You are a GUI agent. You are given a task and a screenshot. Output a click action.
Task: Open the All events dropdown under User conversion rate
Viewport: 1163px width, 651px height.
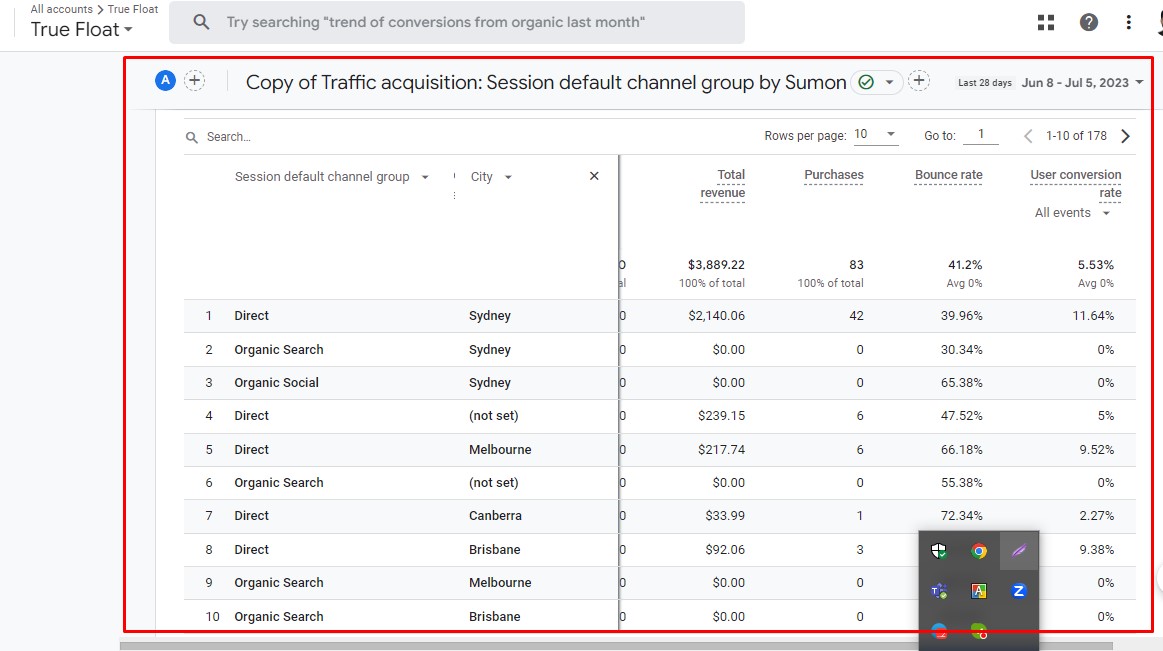(x=1073, y=213)
